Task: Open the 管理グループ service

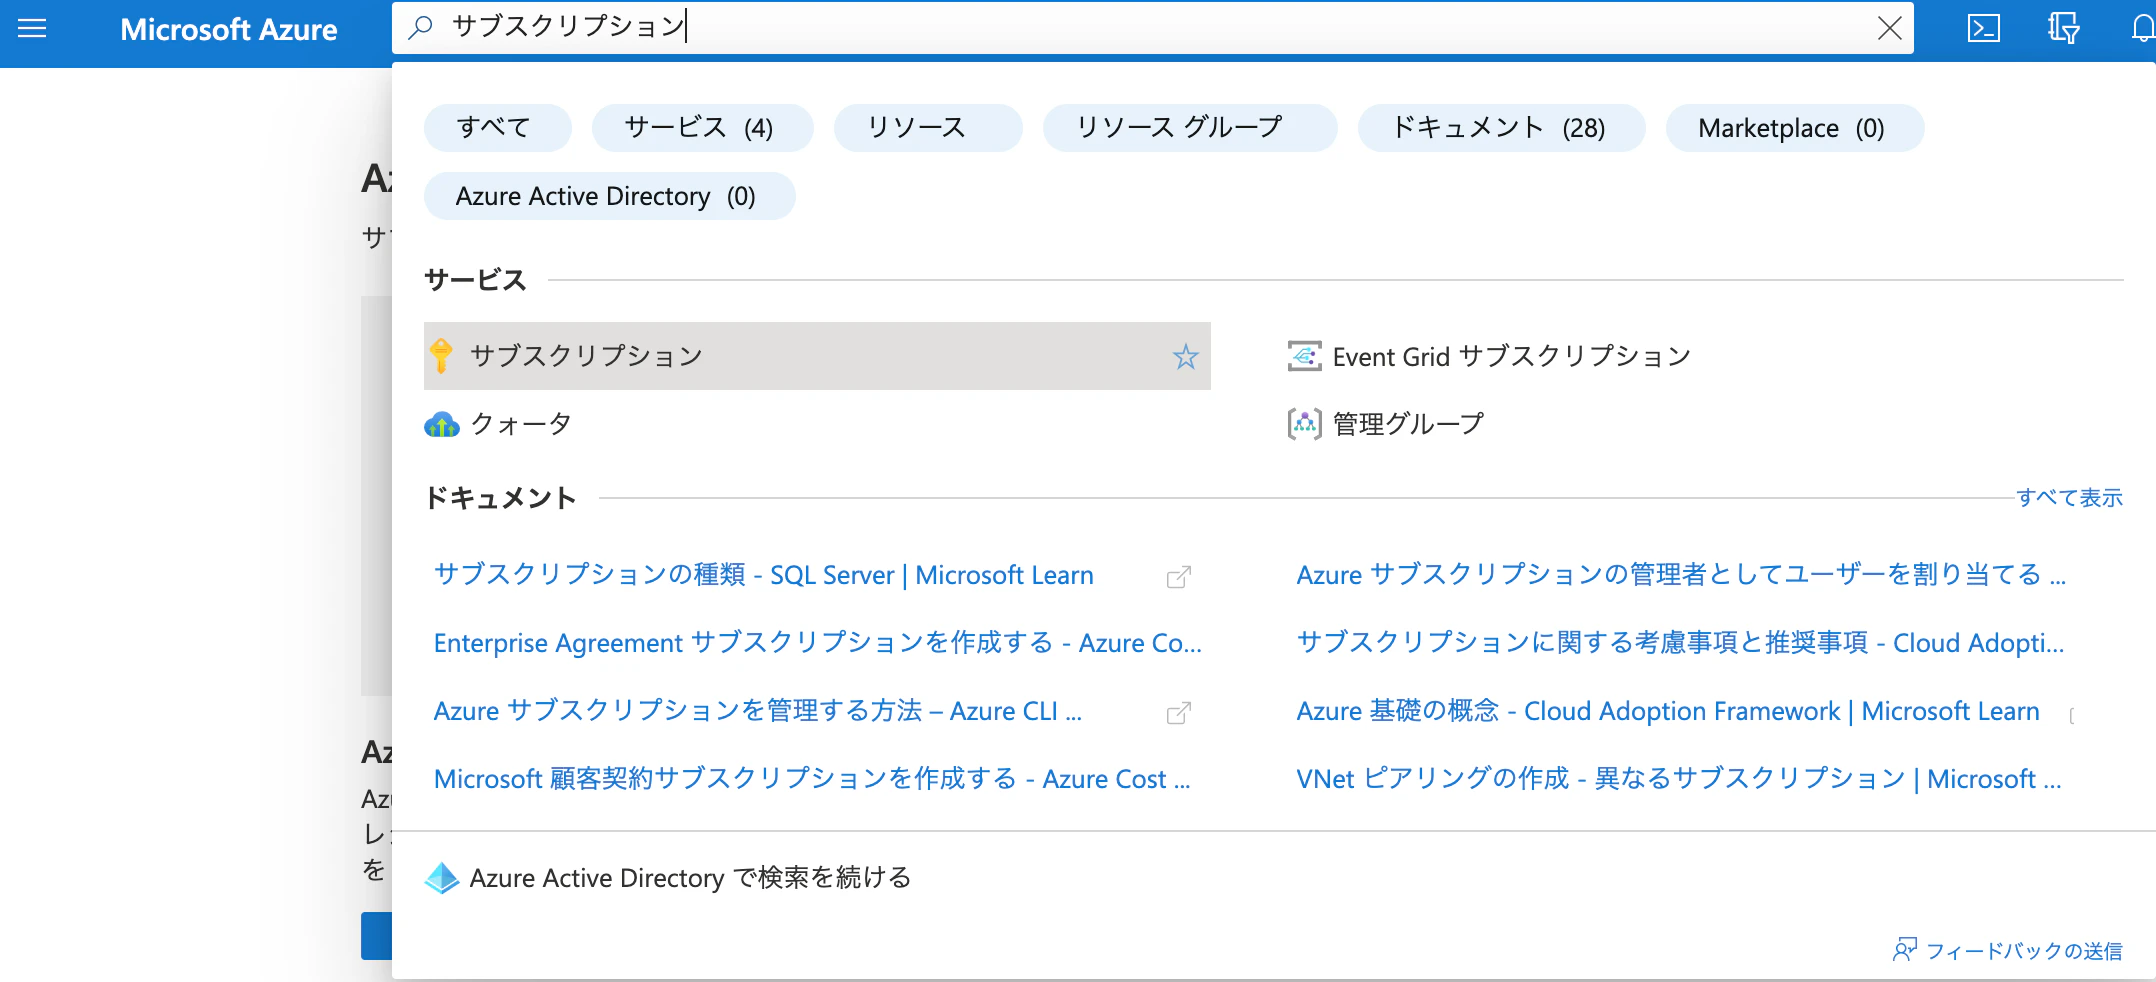Action: point(1408,424)
